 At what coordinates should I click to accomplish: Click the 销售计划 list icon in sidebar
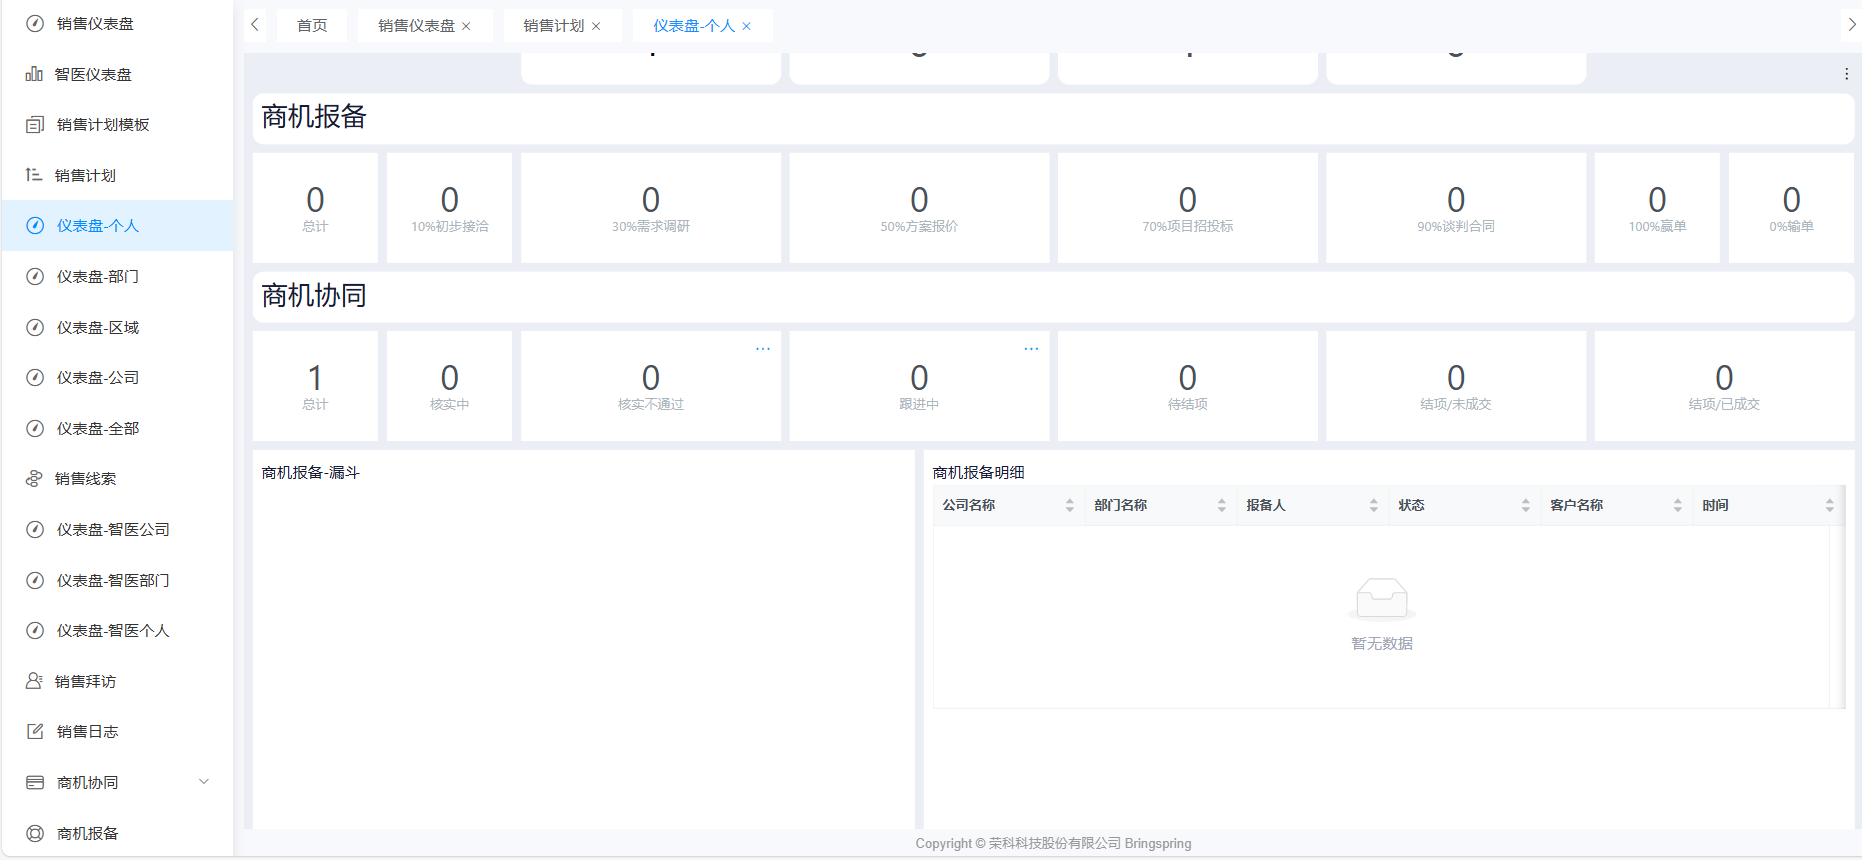pos(34,175)
